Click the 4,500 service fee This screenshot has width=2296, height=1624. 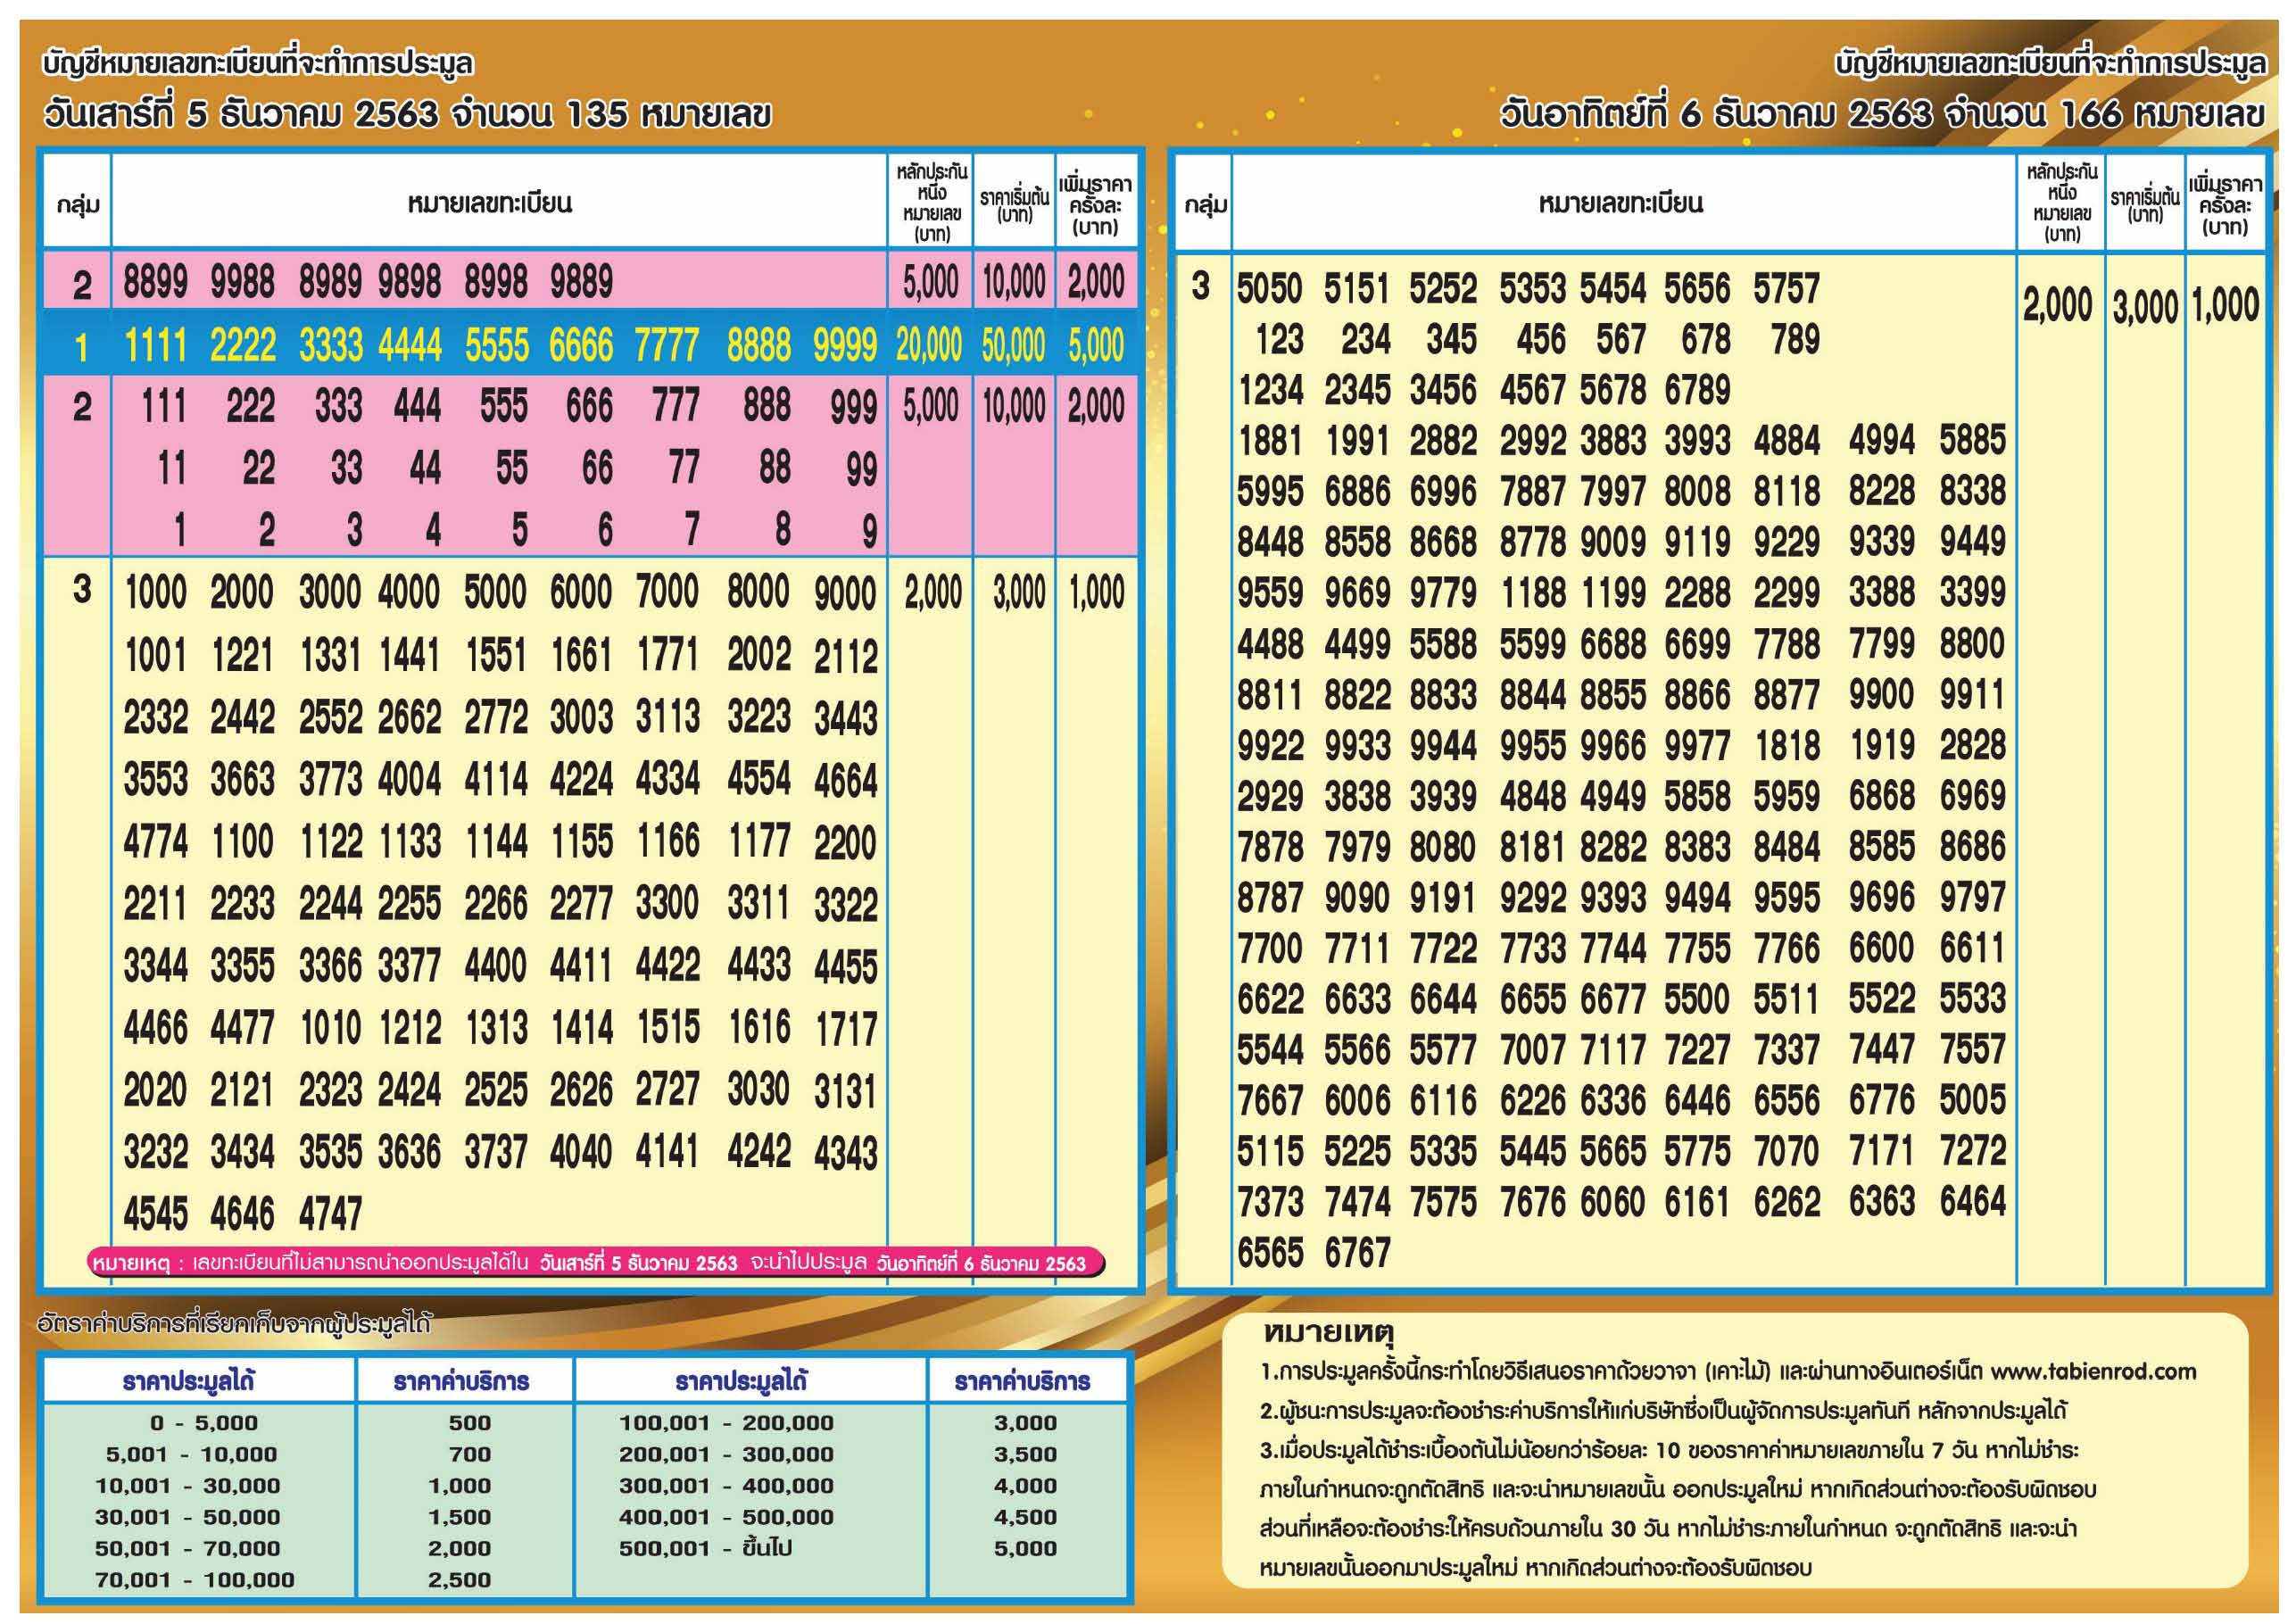tap(1025, 1517)
